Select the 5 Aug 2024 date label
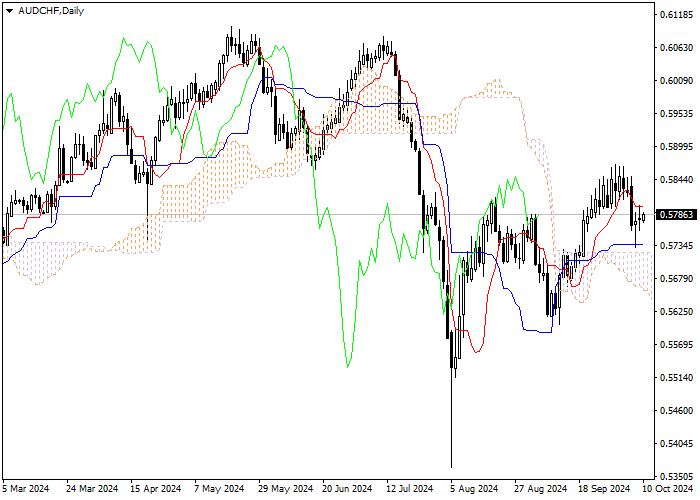 click(x=474, y=489)
